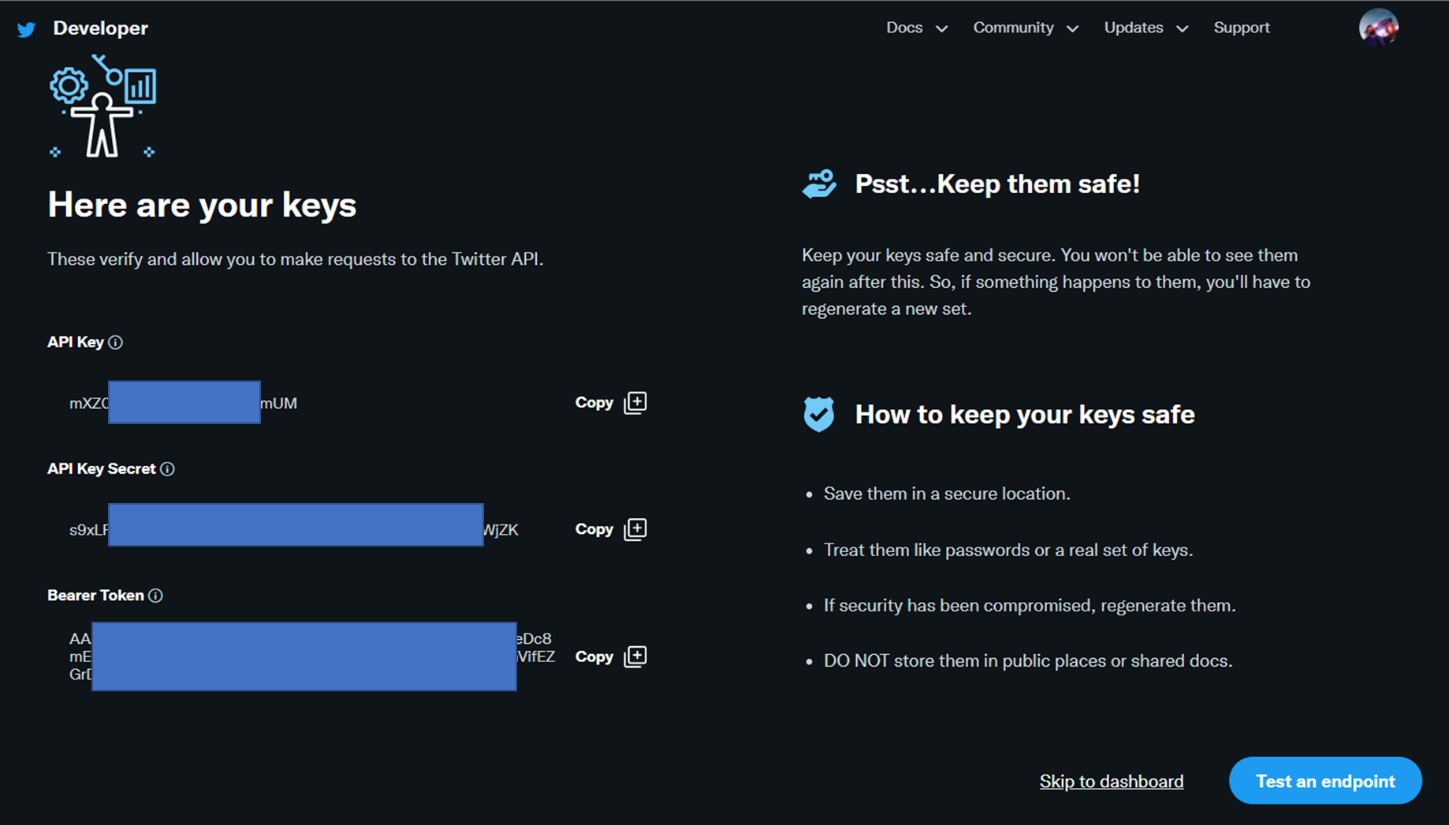Viewport: 1449px width, 825px height.
Task: Click copy icon for Bearer Token
Action: click(635, 656)
